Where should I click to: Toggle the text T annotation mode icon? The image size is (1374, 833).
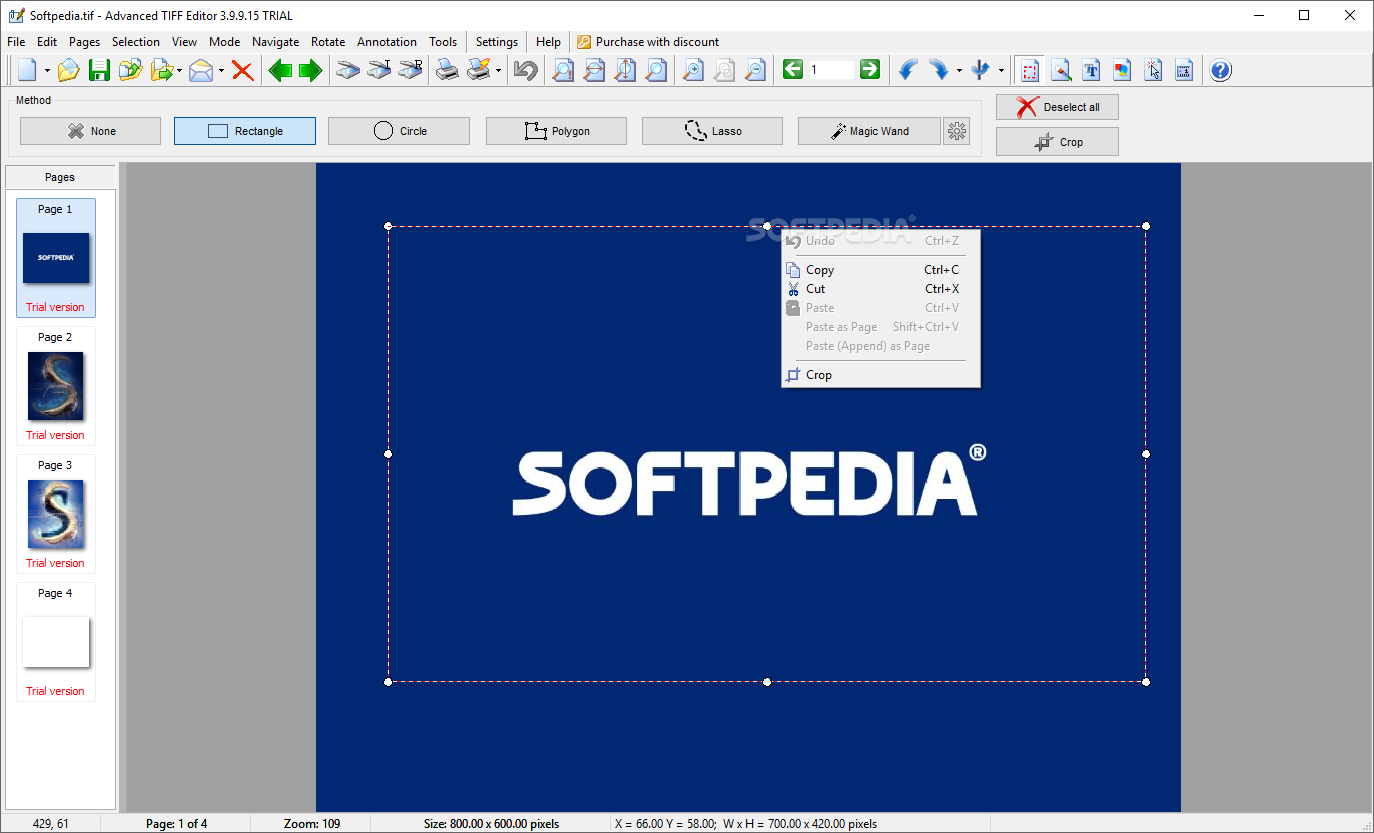coord(1092,70)
